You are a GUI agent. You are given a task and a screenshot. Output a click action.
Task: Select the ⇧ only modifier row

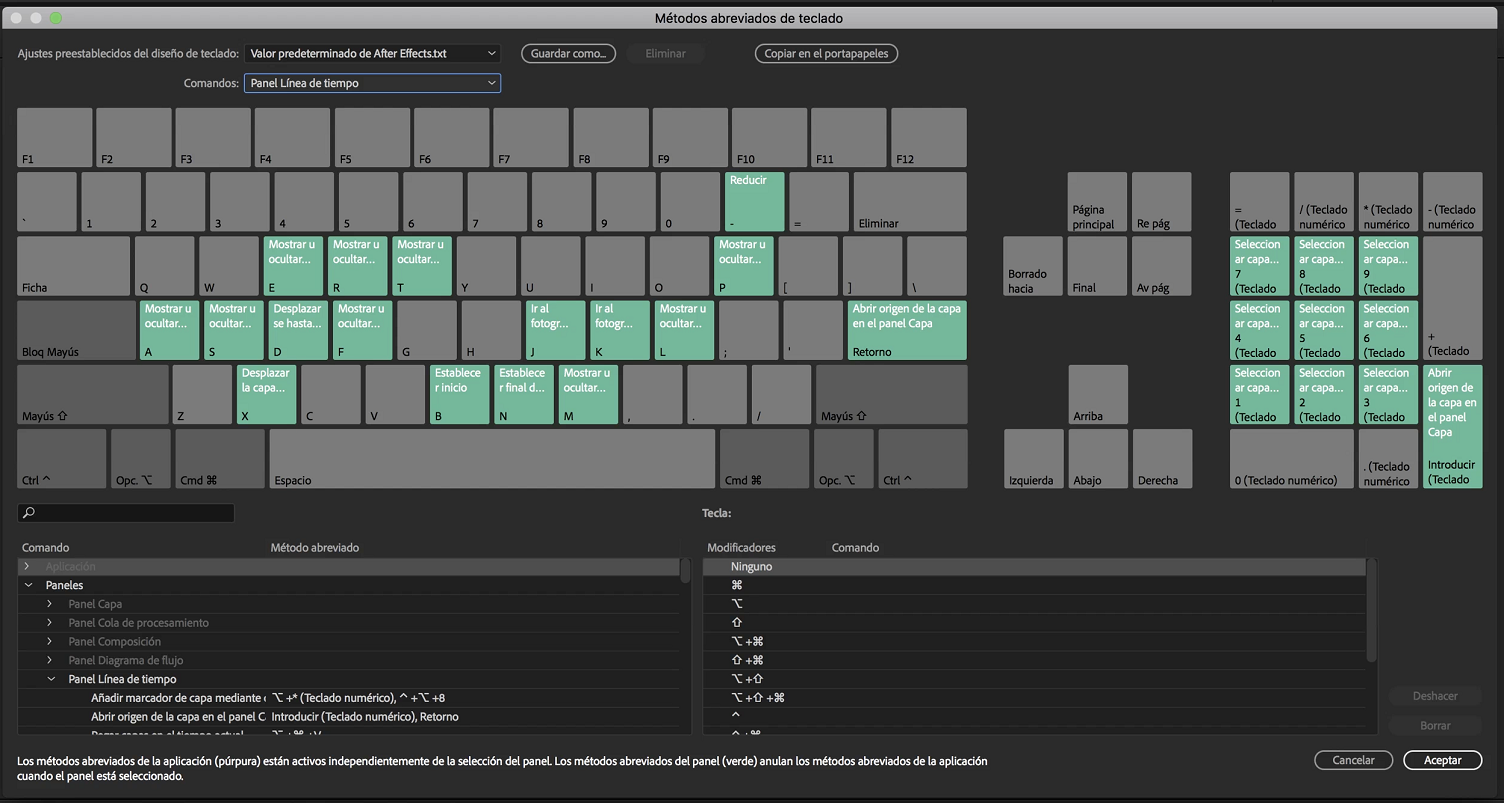pyautogui.click(x=1035, y=623)
